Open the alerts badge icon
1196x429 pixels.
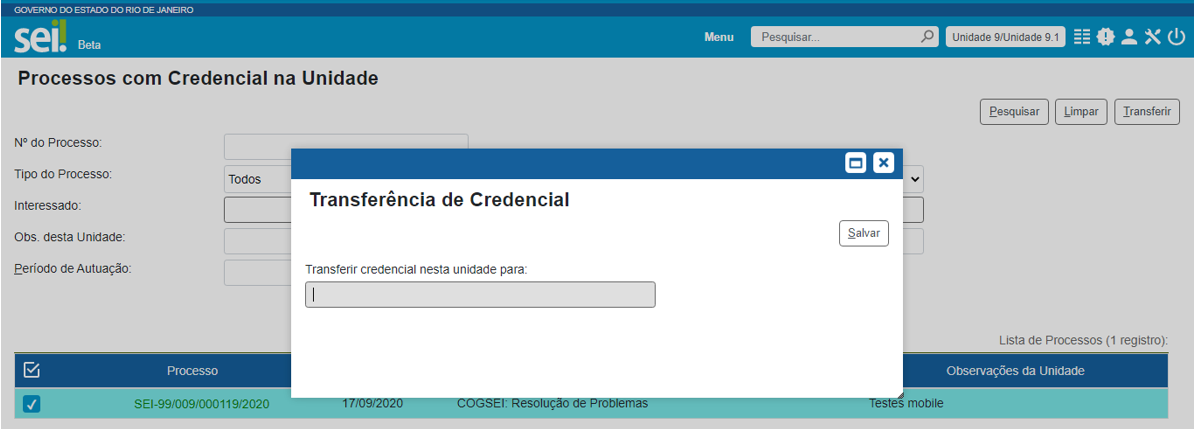(x=1105, y=37)
